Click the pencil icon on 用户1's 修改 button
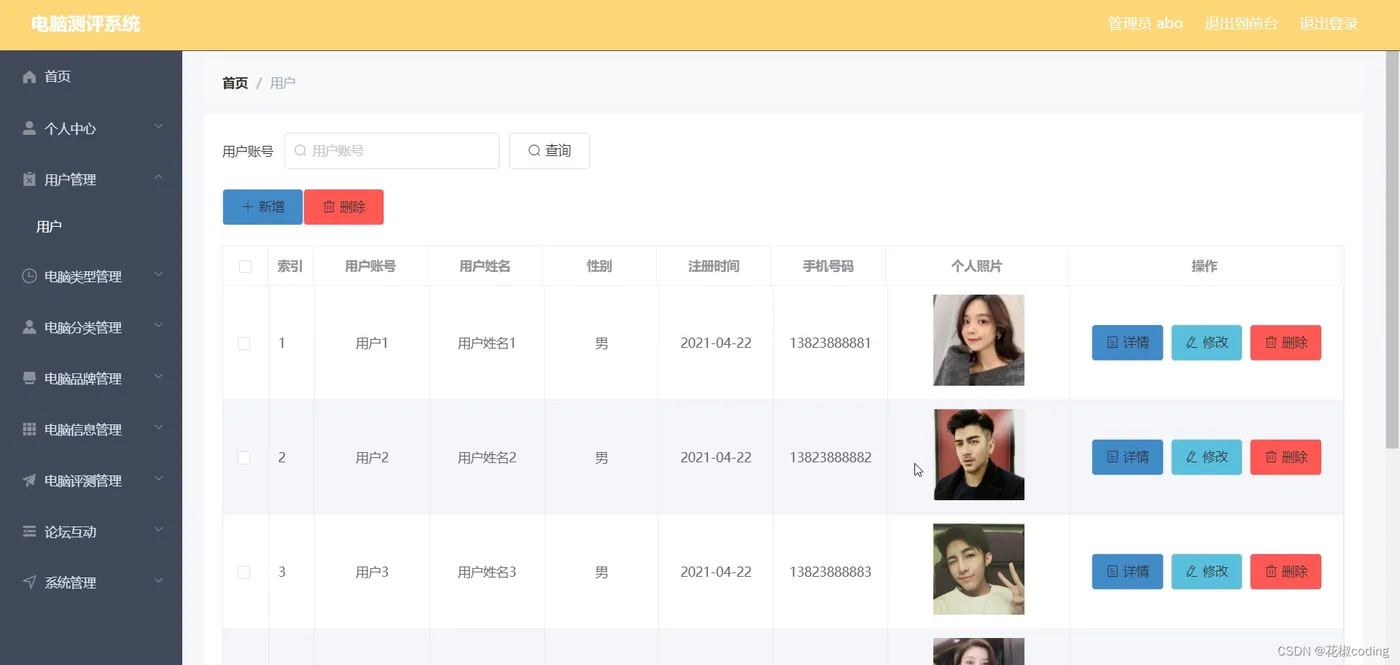This screenshot has width=1400, height=665. pyautogui.click(x=1191, y=343)
